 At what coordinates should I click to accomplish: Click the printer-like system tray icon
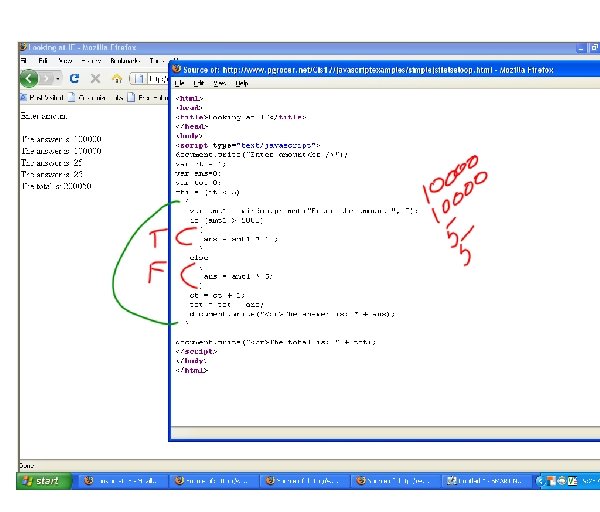point(561,481)
